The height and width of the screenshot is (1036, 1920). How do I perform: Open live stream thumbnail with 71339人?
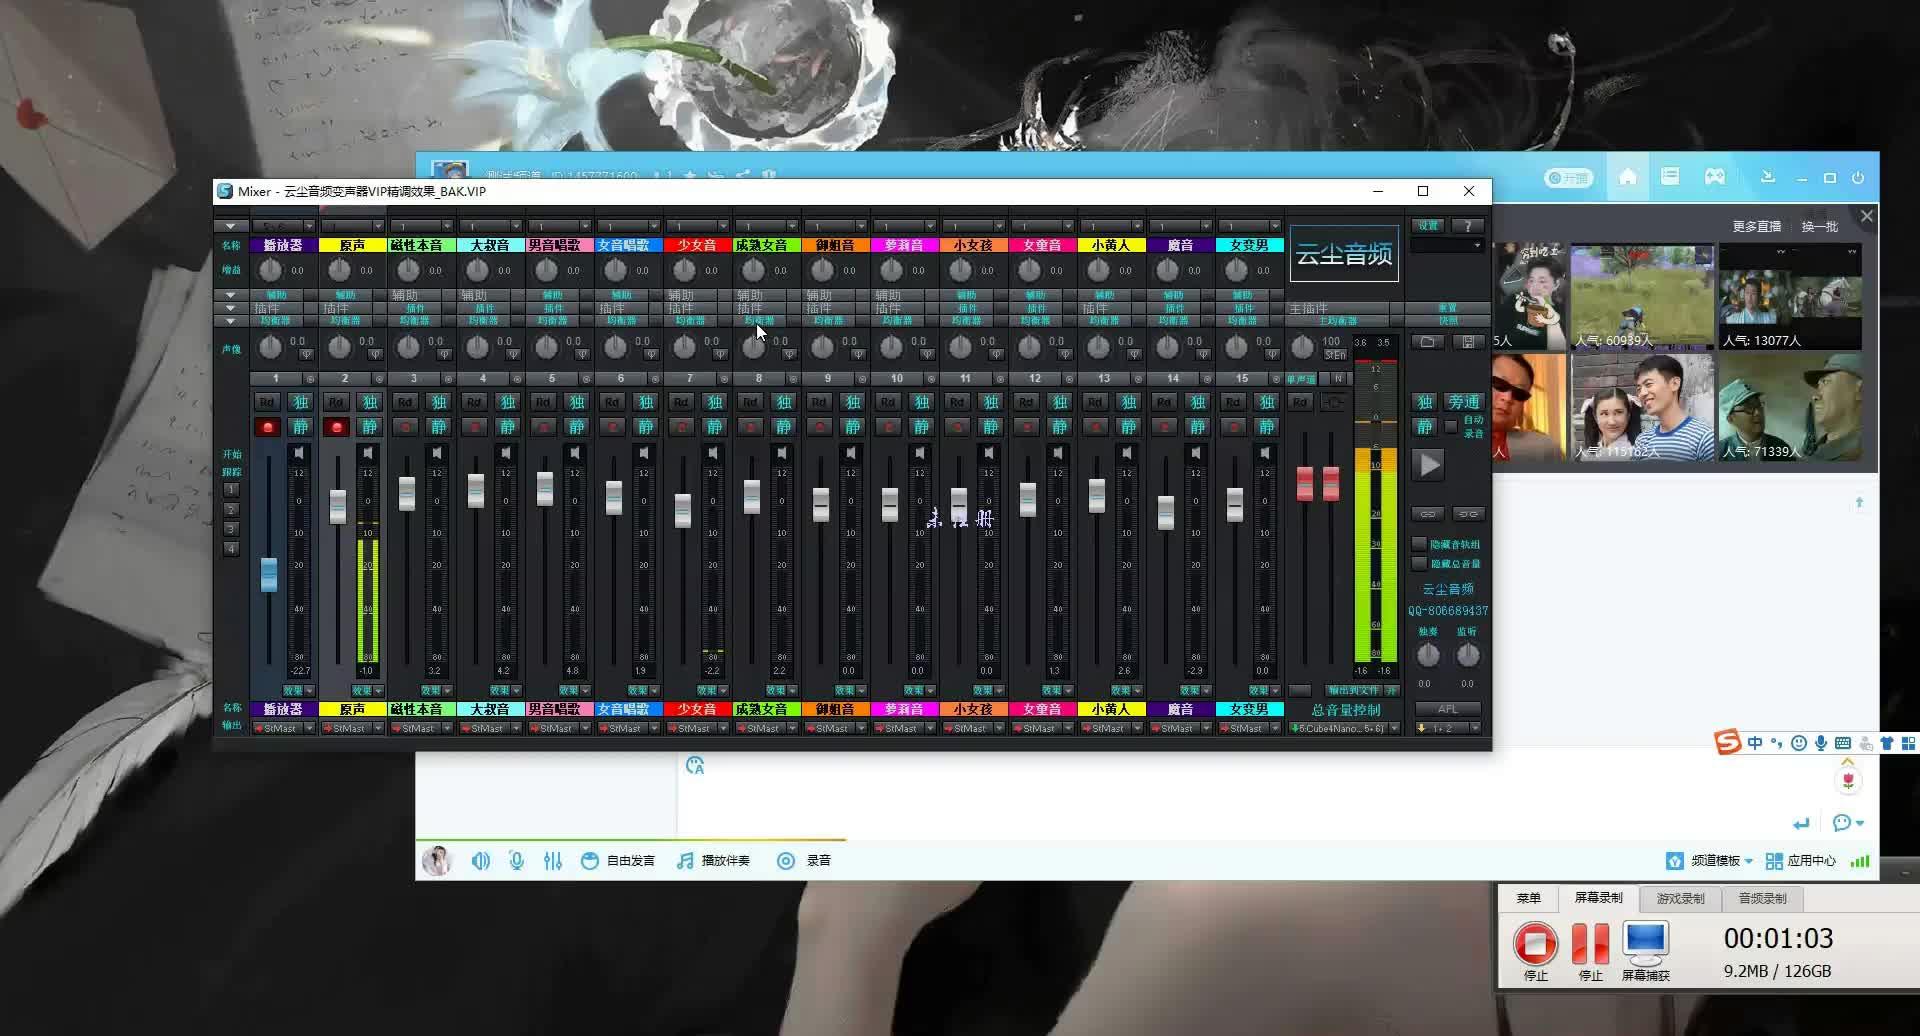(x=1790, y=407)
